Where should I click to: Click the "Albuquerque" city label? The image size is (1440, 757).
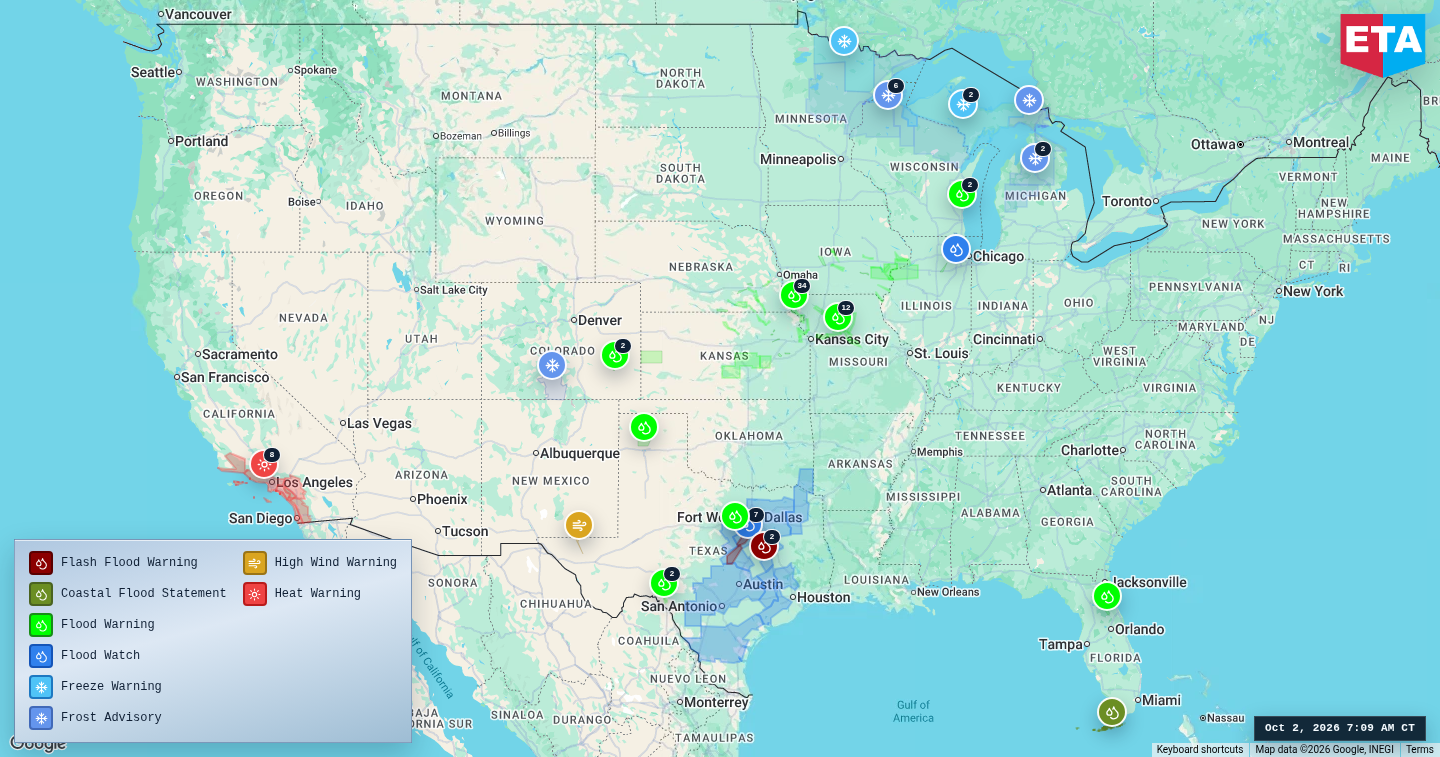pyautogui.click(x=580, y=453)
